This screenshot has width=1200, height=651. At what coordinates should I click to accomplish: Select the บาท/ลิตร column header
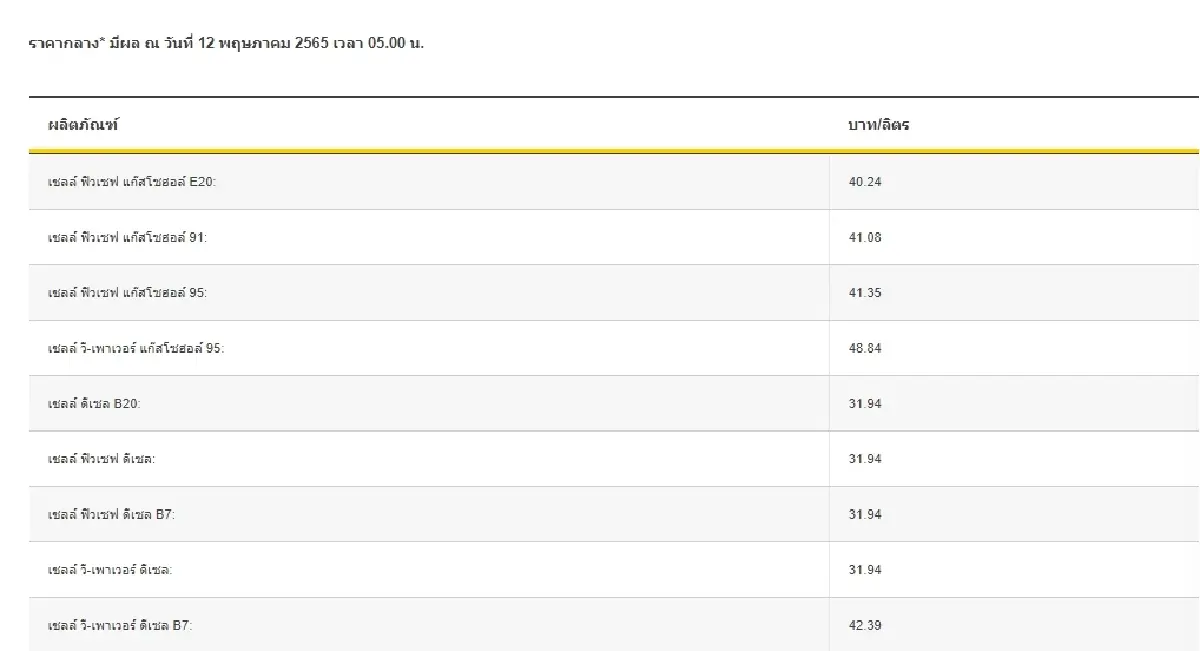pos(879,125)
